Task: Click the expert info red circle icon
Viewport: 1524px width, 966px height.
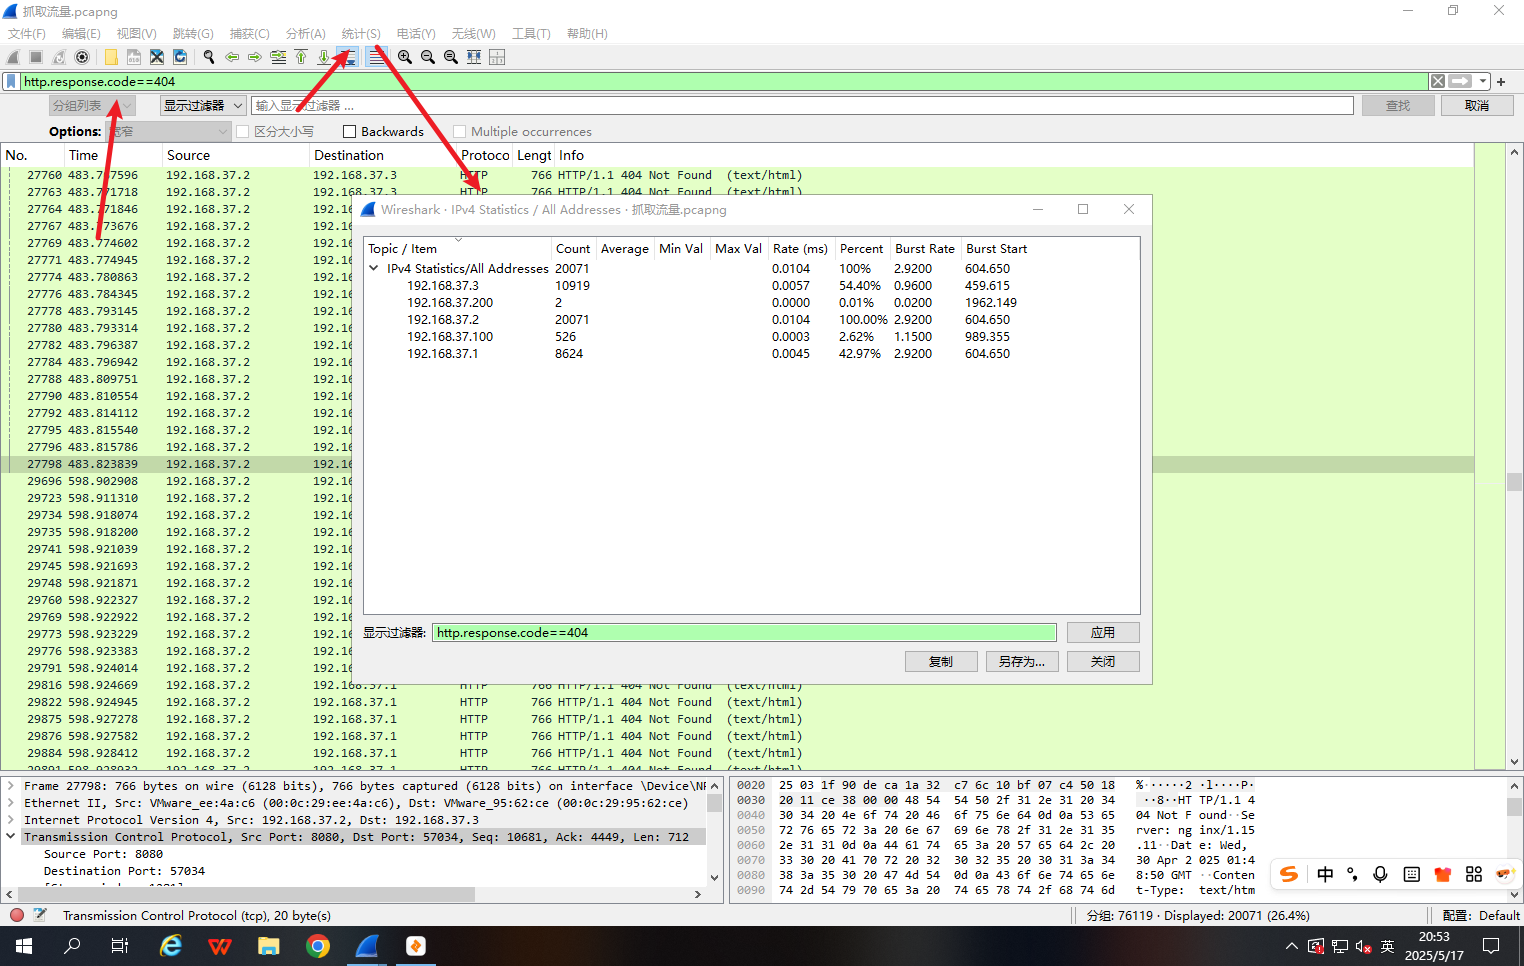Action: point(17,915)
